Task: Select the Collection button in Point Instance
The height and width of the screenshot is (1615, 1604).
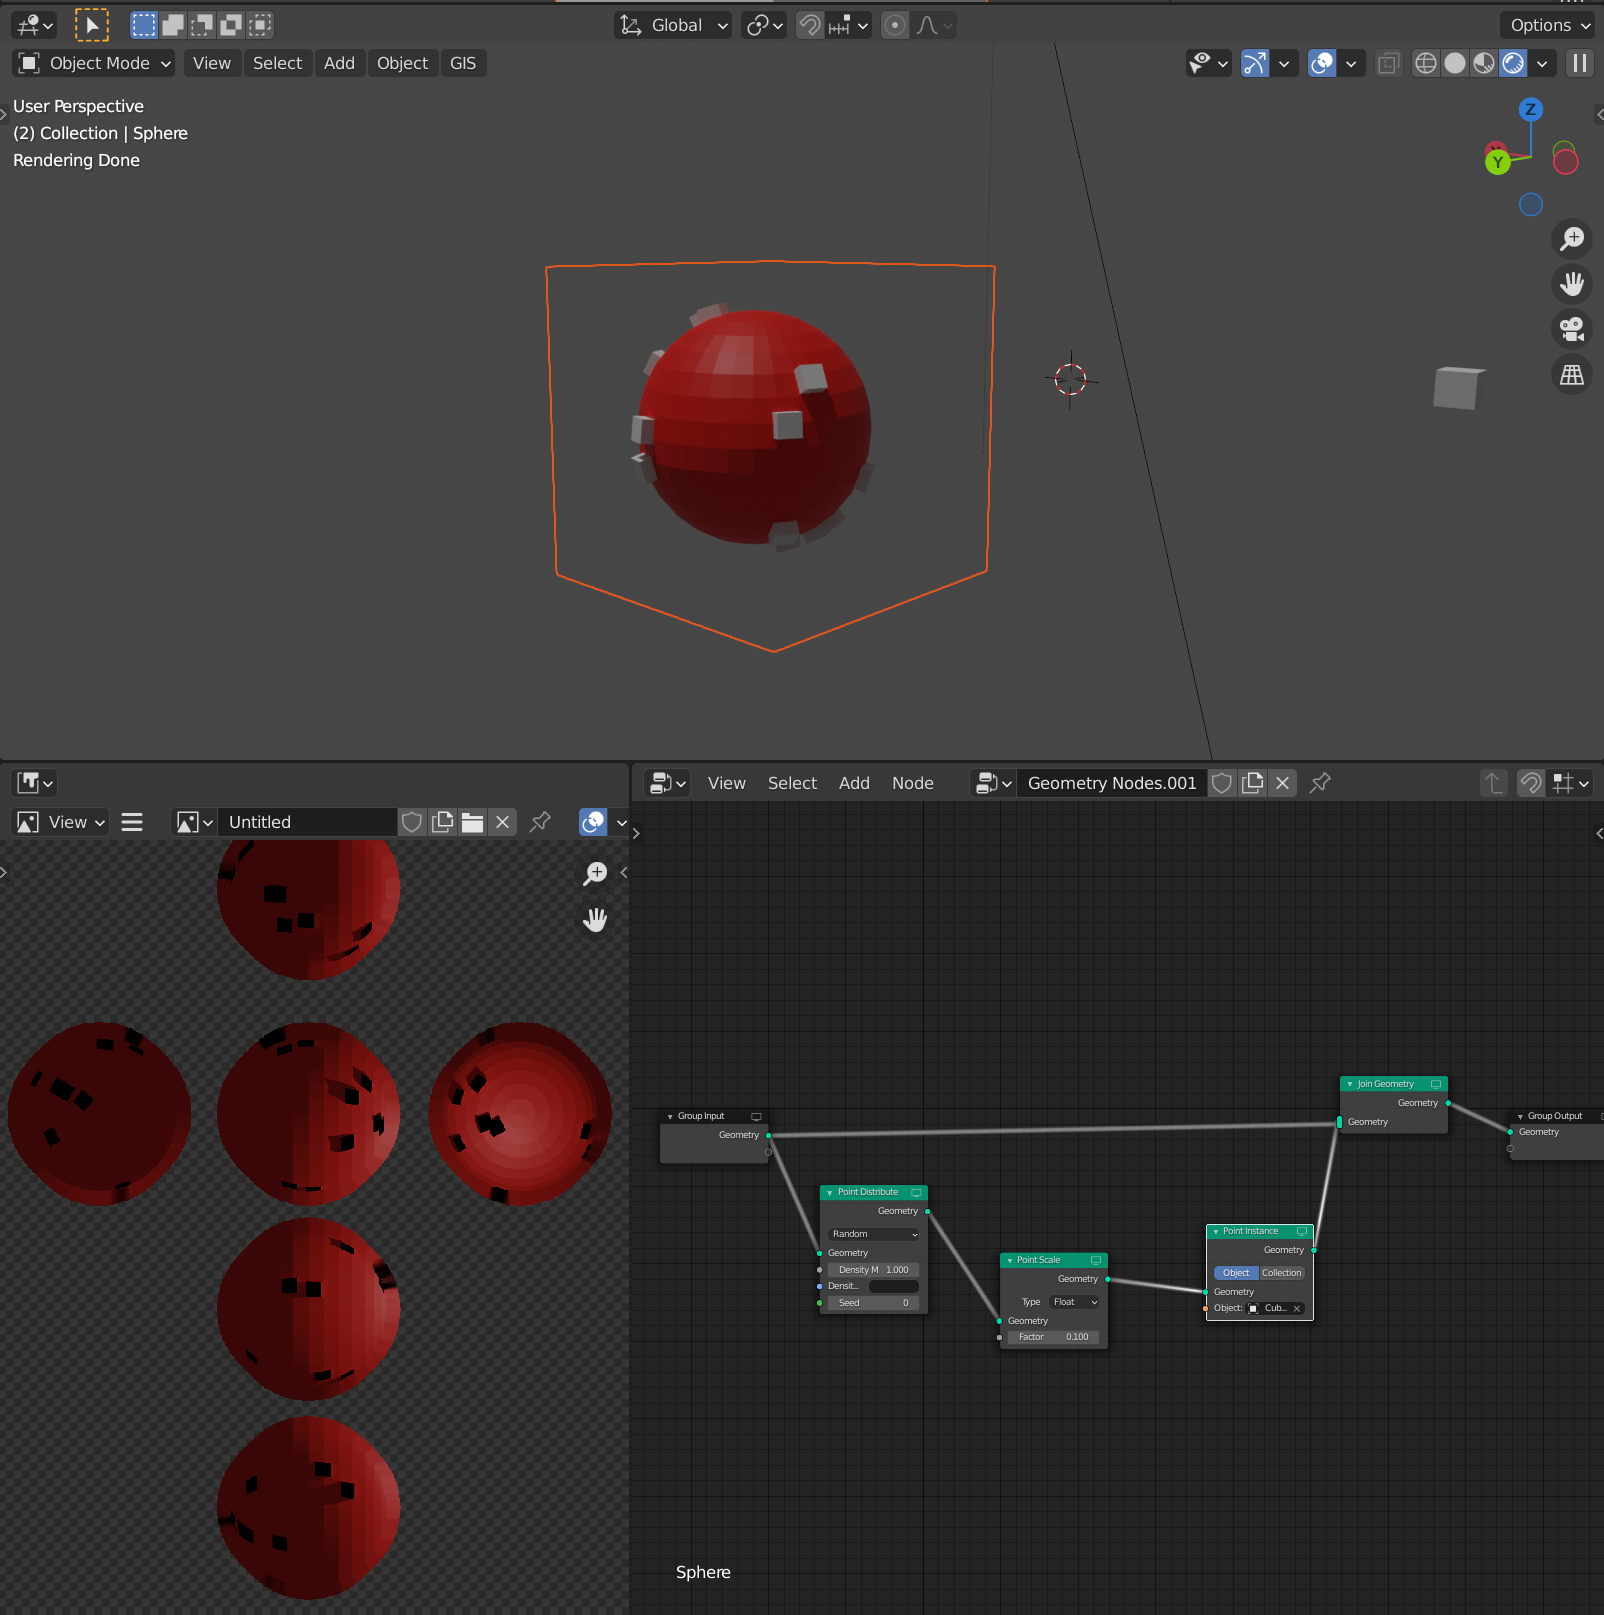Action: click(1282, 1273)
